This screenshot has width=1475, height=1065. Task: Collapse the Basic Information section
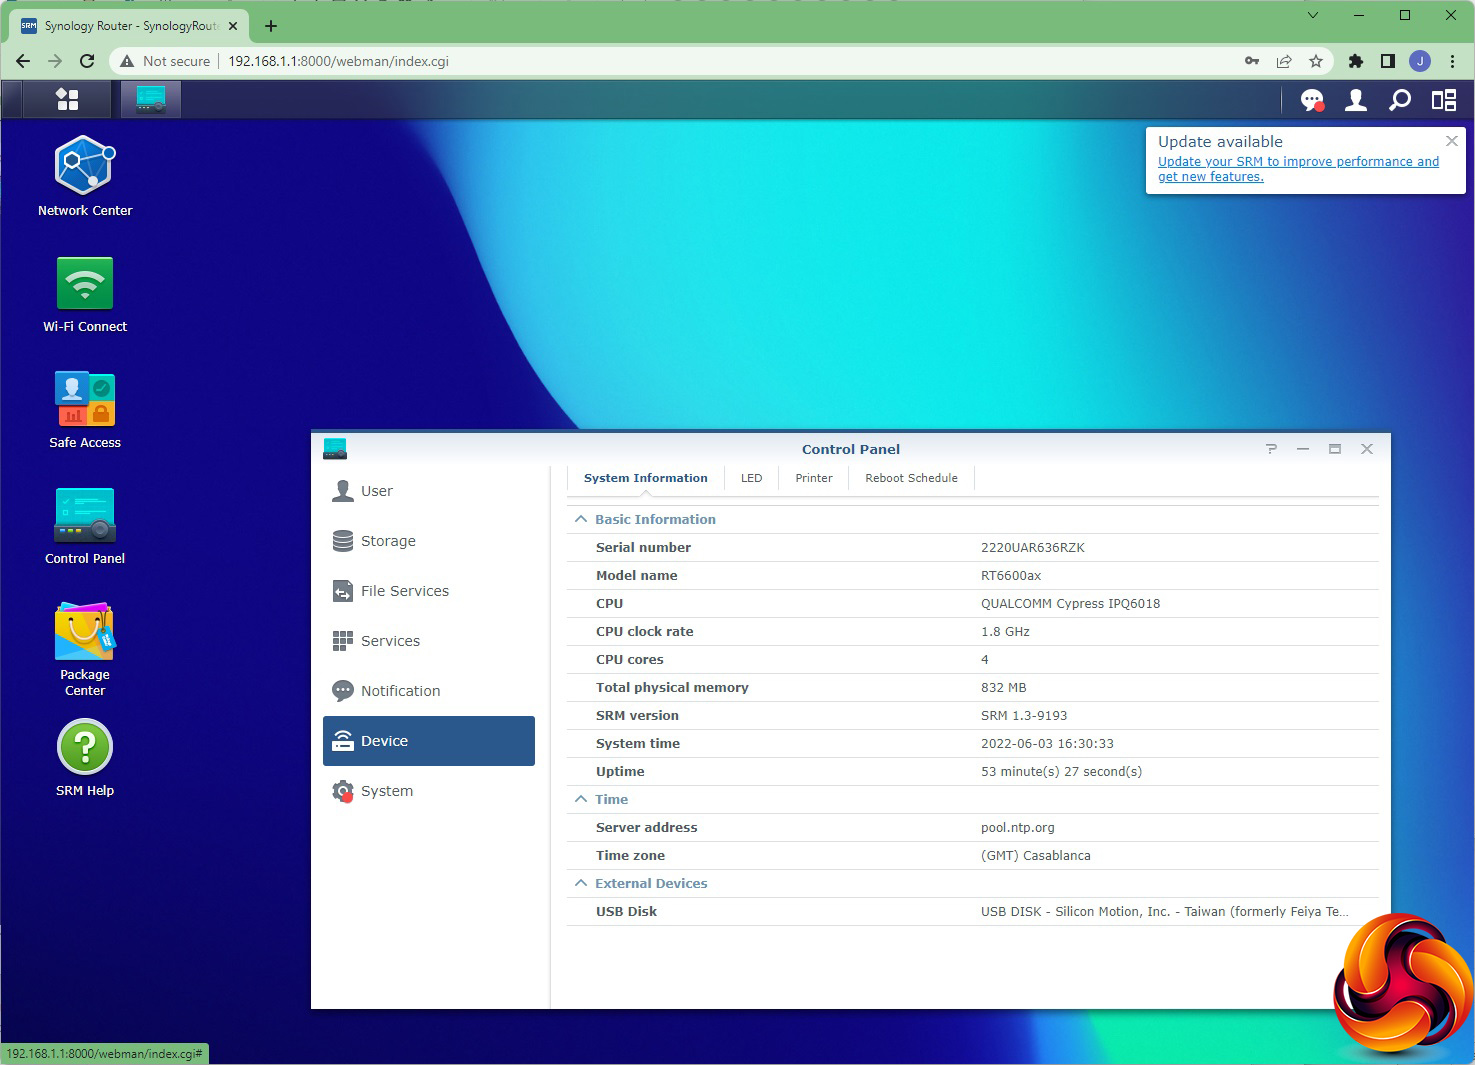(580, 519)
